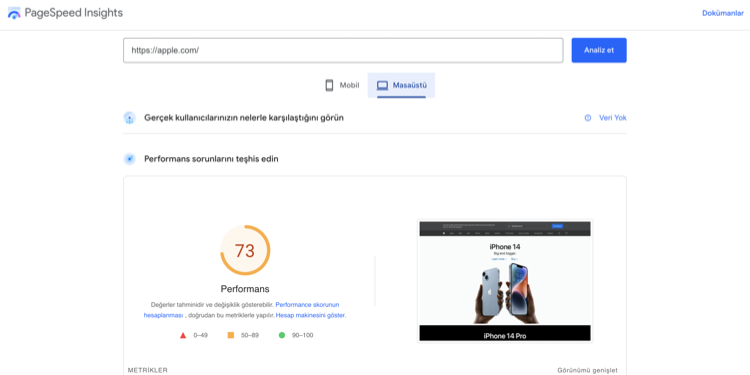Open the Veri Yok link
The image size is (750, 375).
pos(612,118)
